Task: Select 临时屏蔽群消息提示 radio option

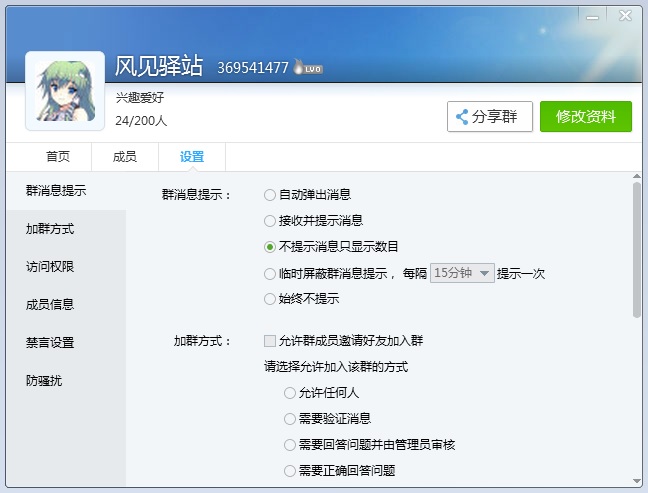Action: (x=270, y=274)
